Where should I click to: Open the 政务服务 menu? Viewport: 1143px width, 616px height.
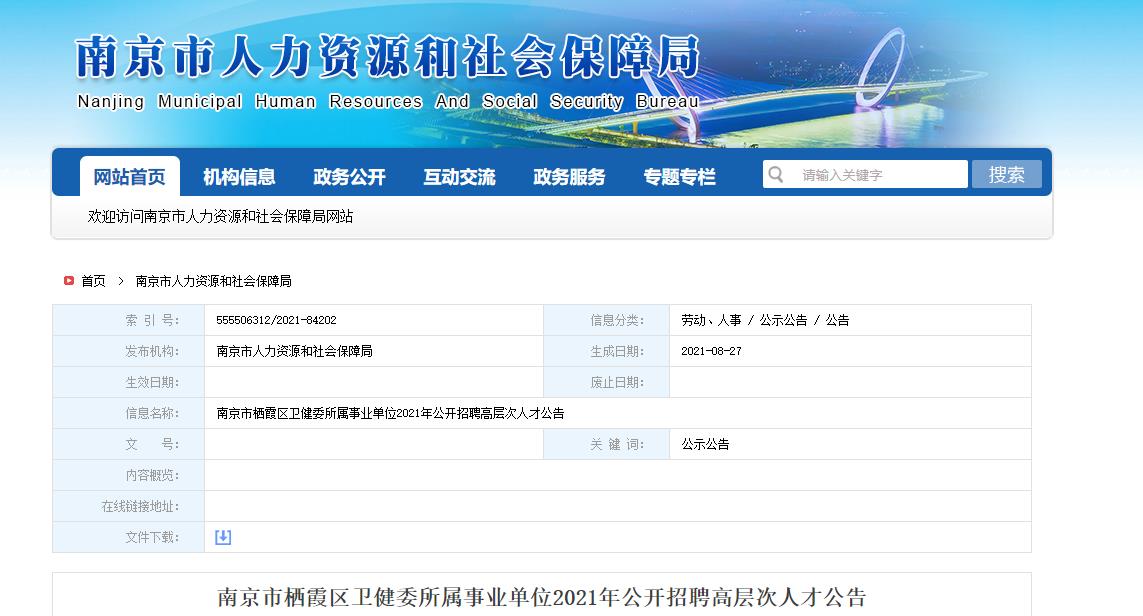point(569,176)
